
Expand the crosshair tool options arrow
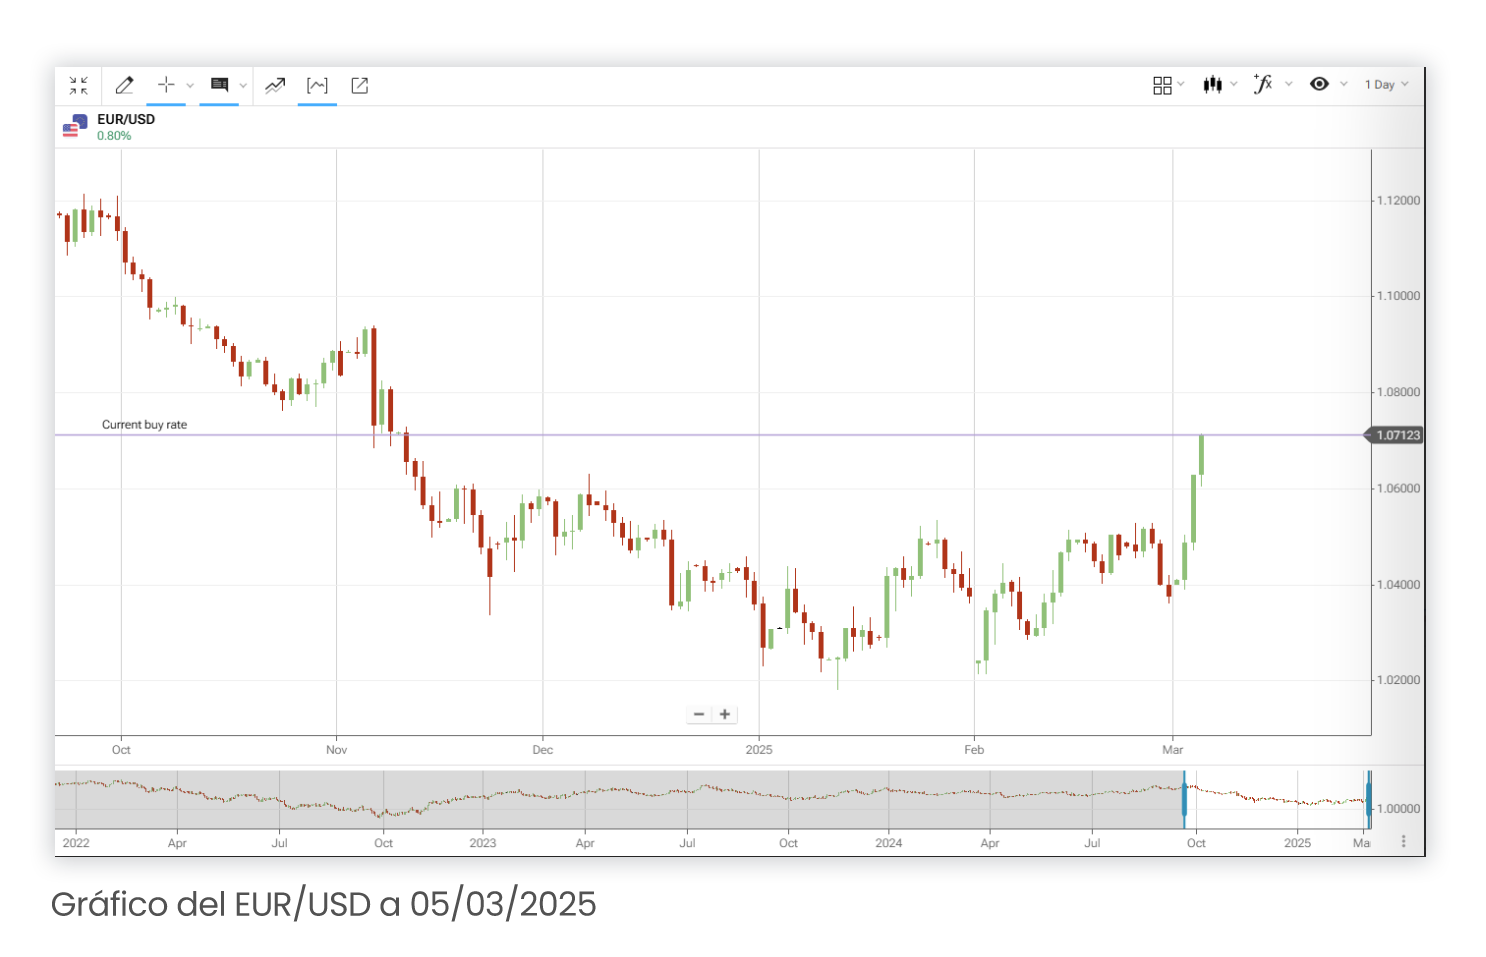tap(190, 86)
